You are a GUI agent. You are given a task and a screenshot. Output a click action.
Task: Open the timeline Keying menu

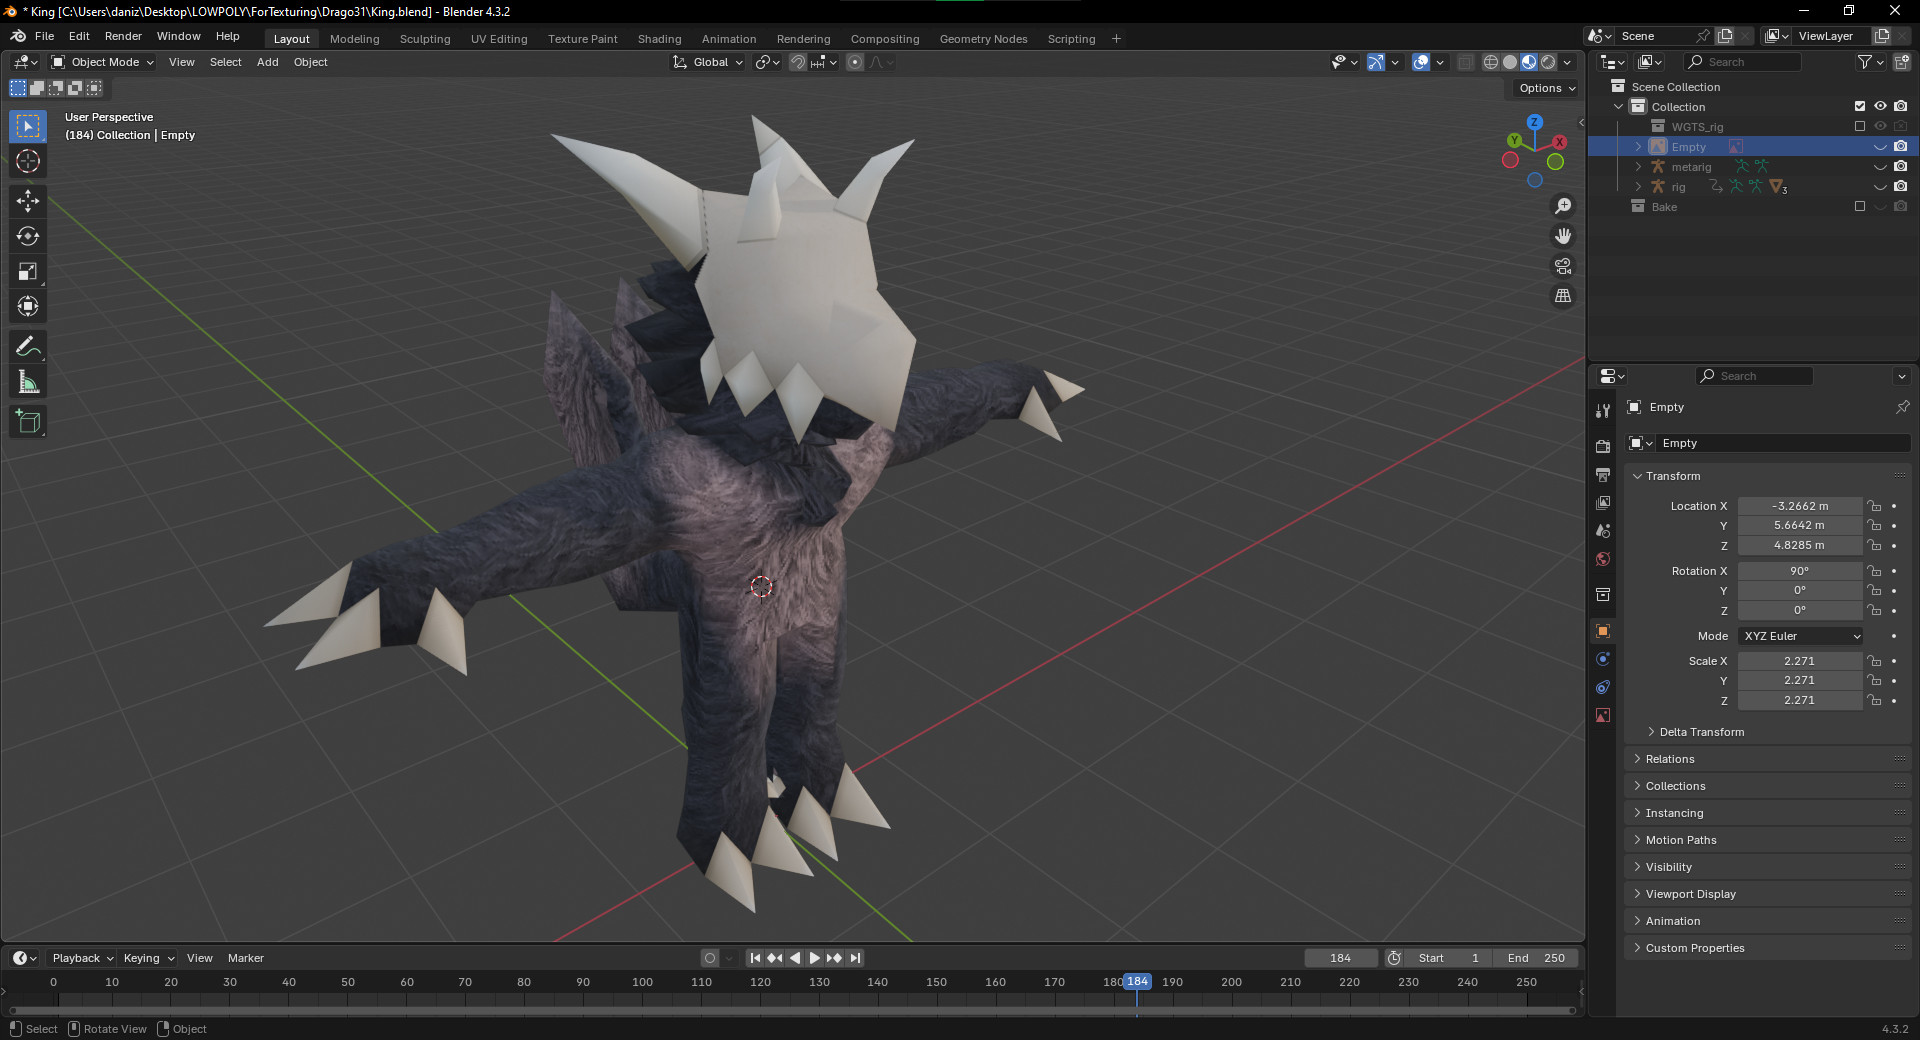148,958
